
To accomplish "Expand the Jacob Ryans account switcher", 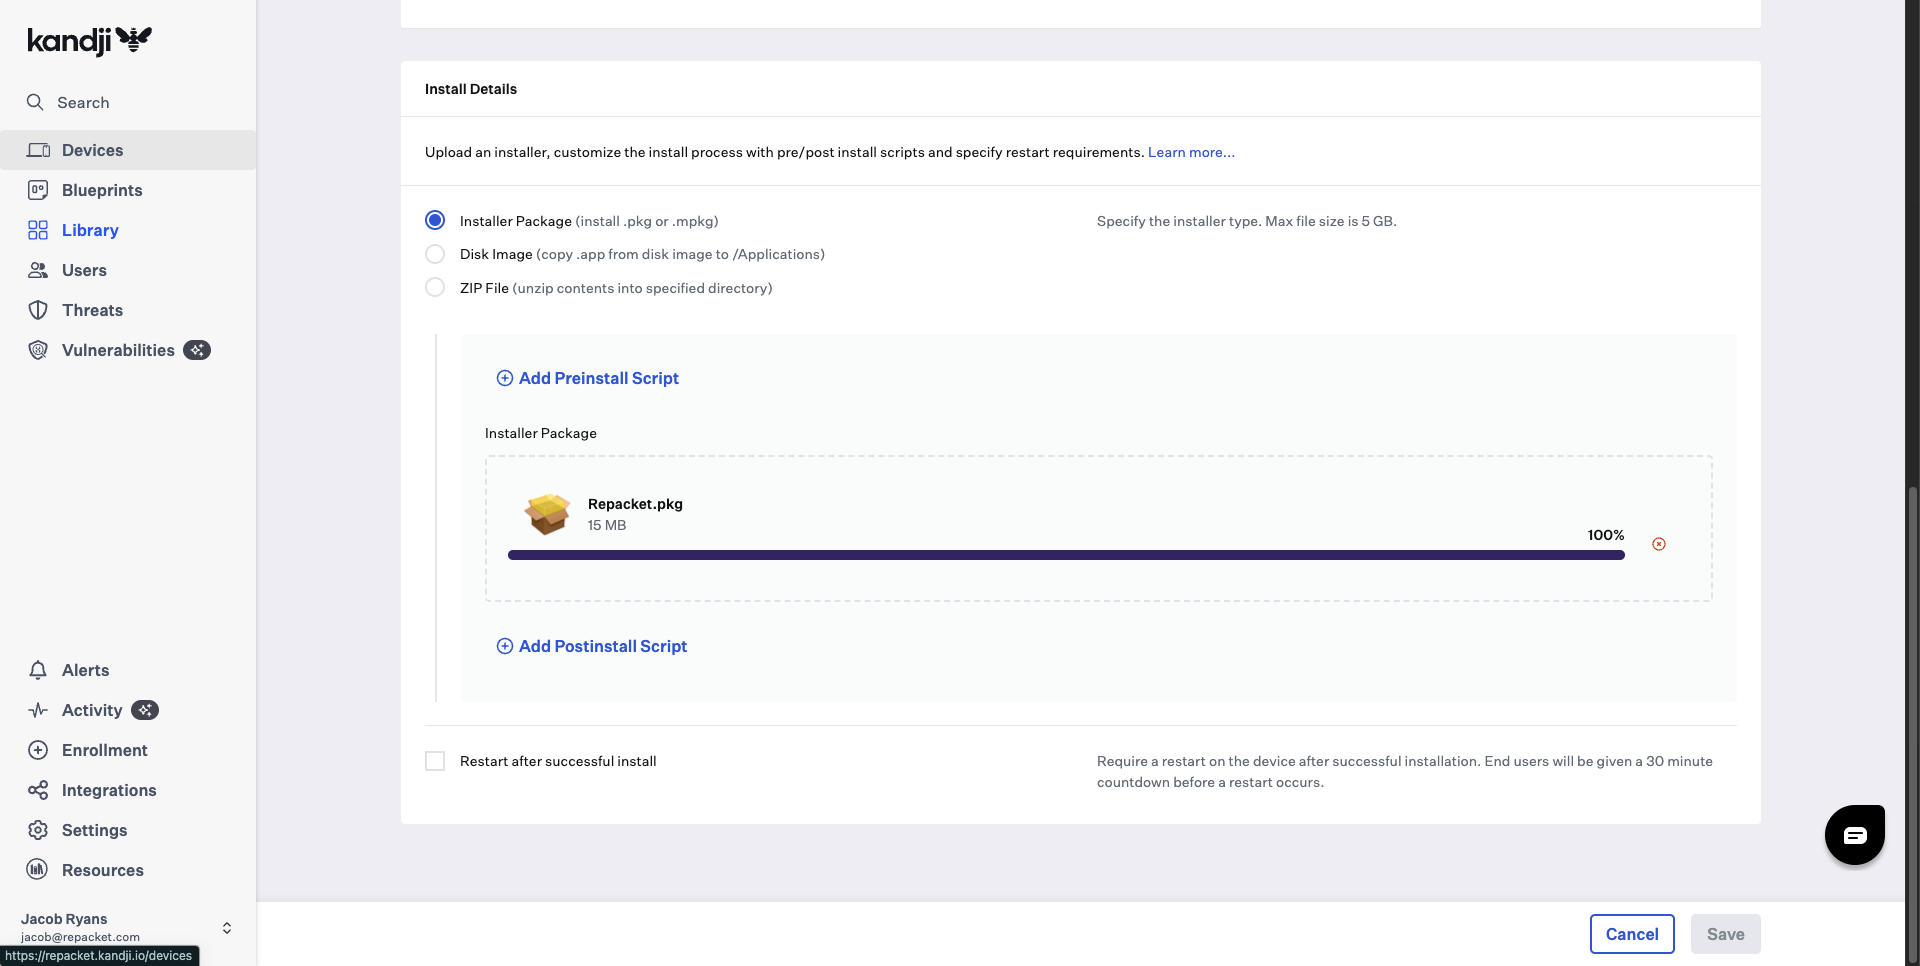I will tap(227, 928).
